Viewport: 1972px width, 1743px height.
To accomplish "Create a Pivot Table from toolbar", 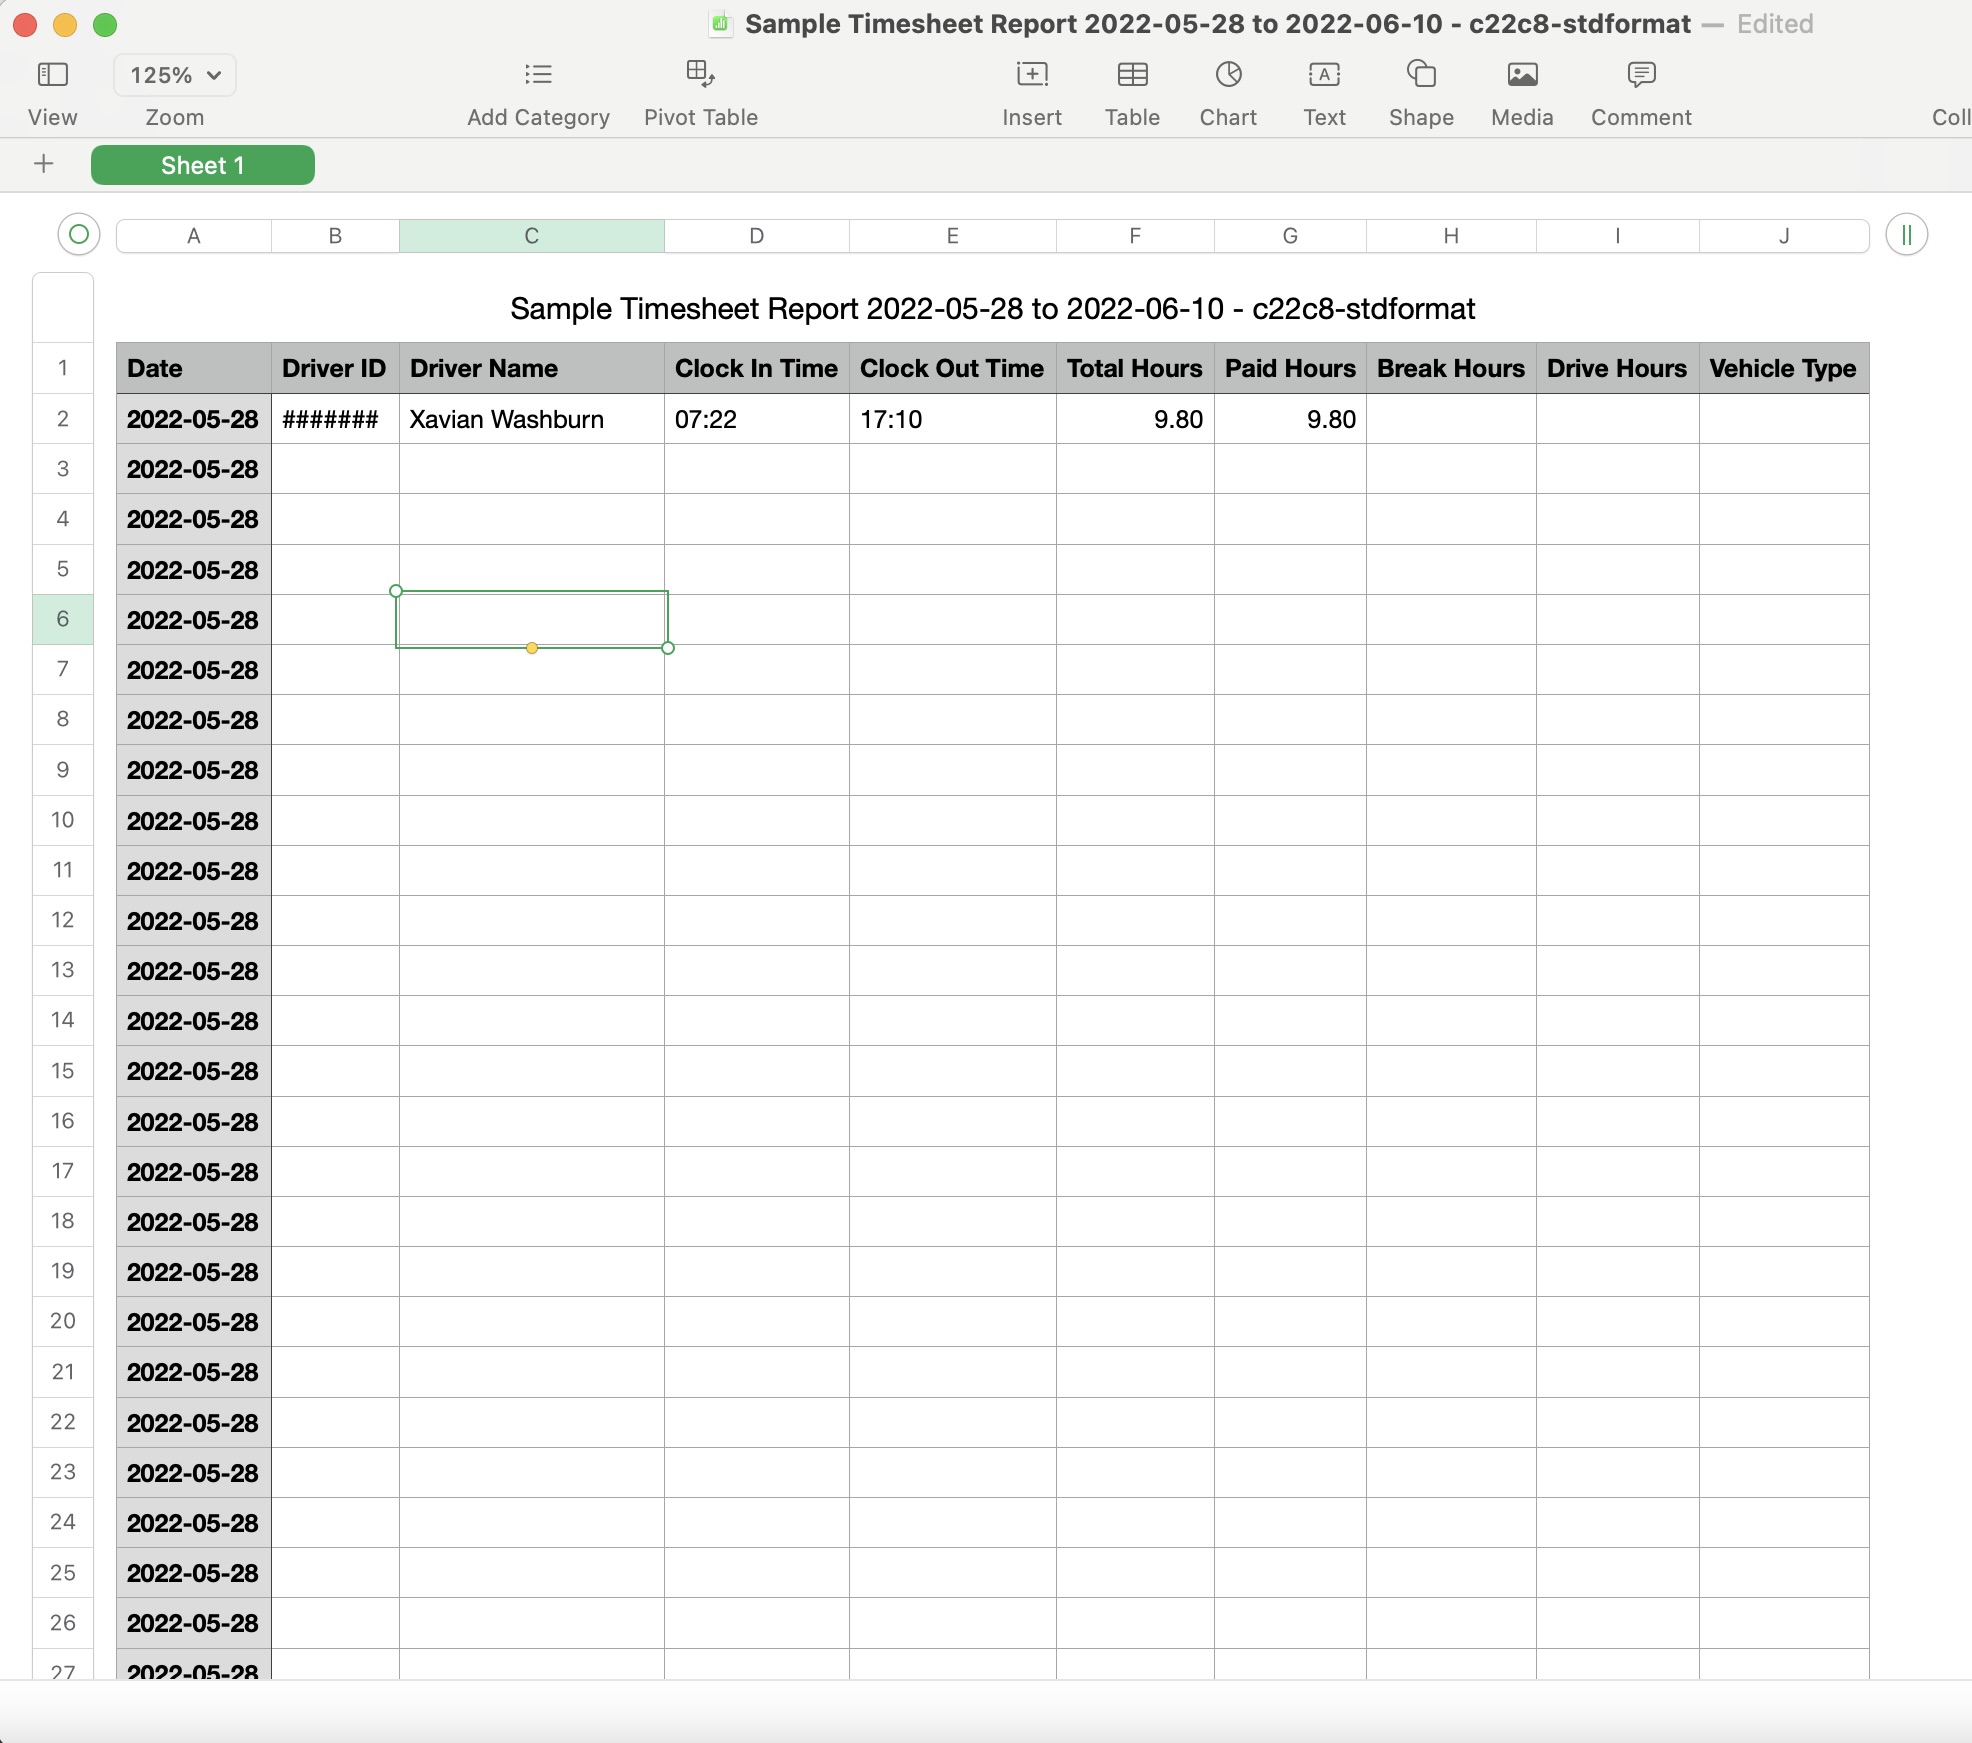I will click(700, 75).
